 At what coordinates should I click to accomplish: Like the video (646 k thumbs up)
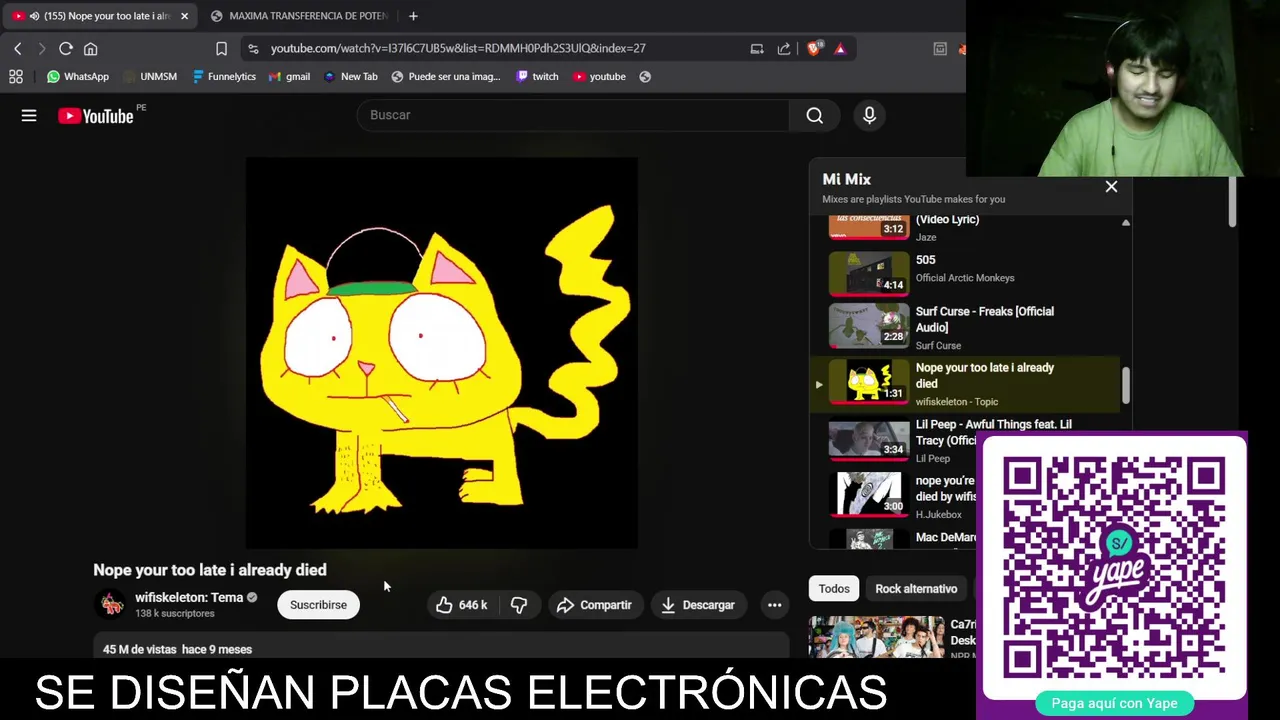tap(462, 605)
